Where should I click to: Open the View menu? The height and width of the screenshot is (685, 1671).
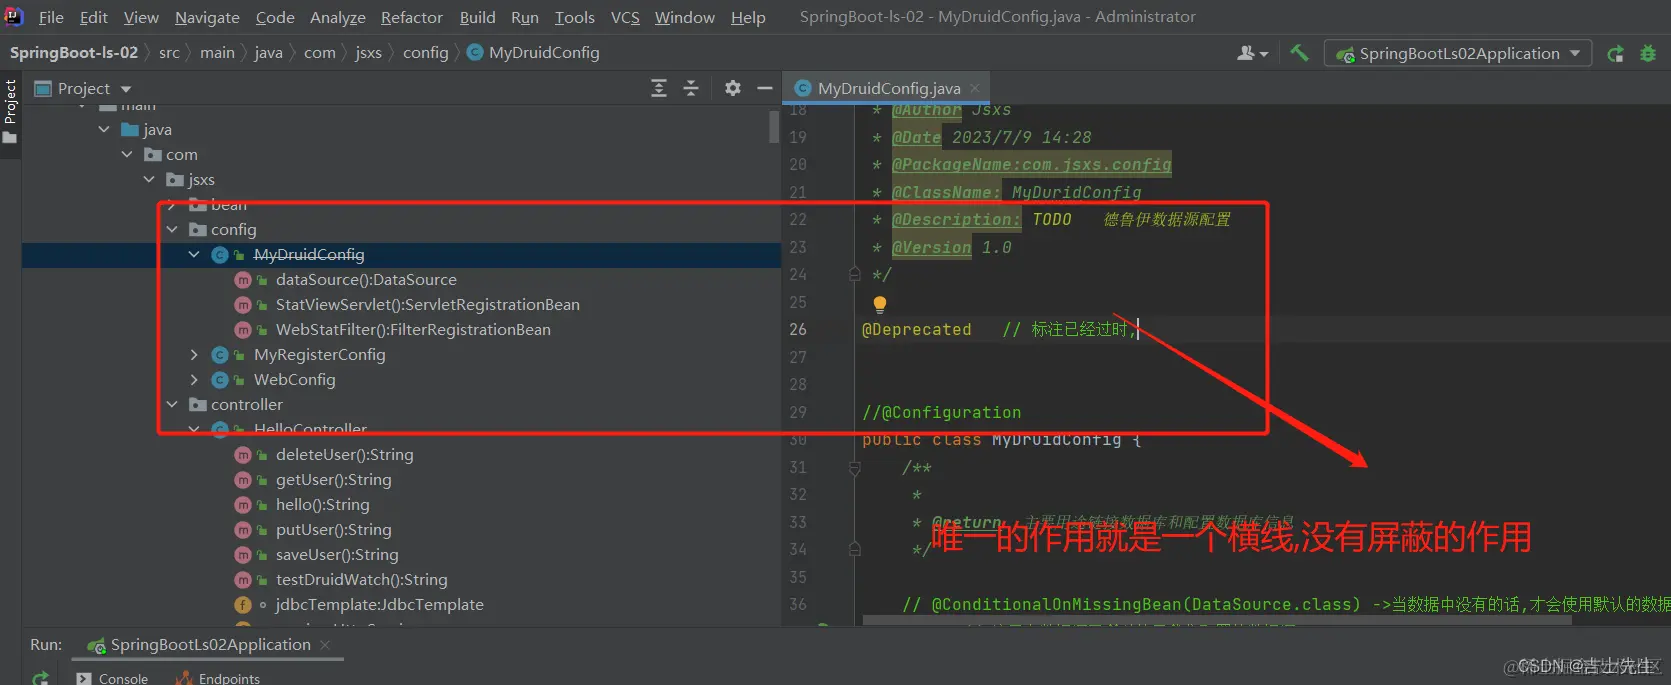(x=141, y=17)
